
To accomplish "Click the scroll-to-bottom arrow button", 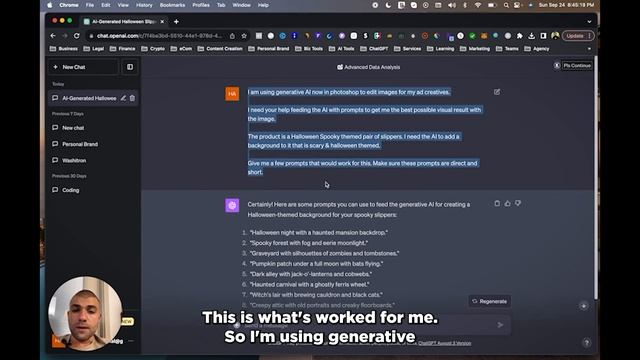I will point(584,306).
